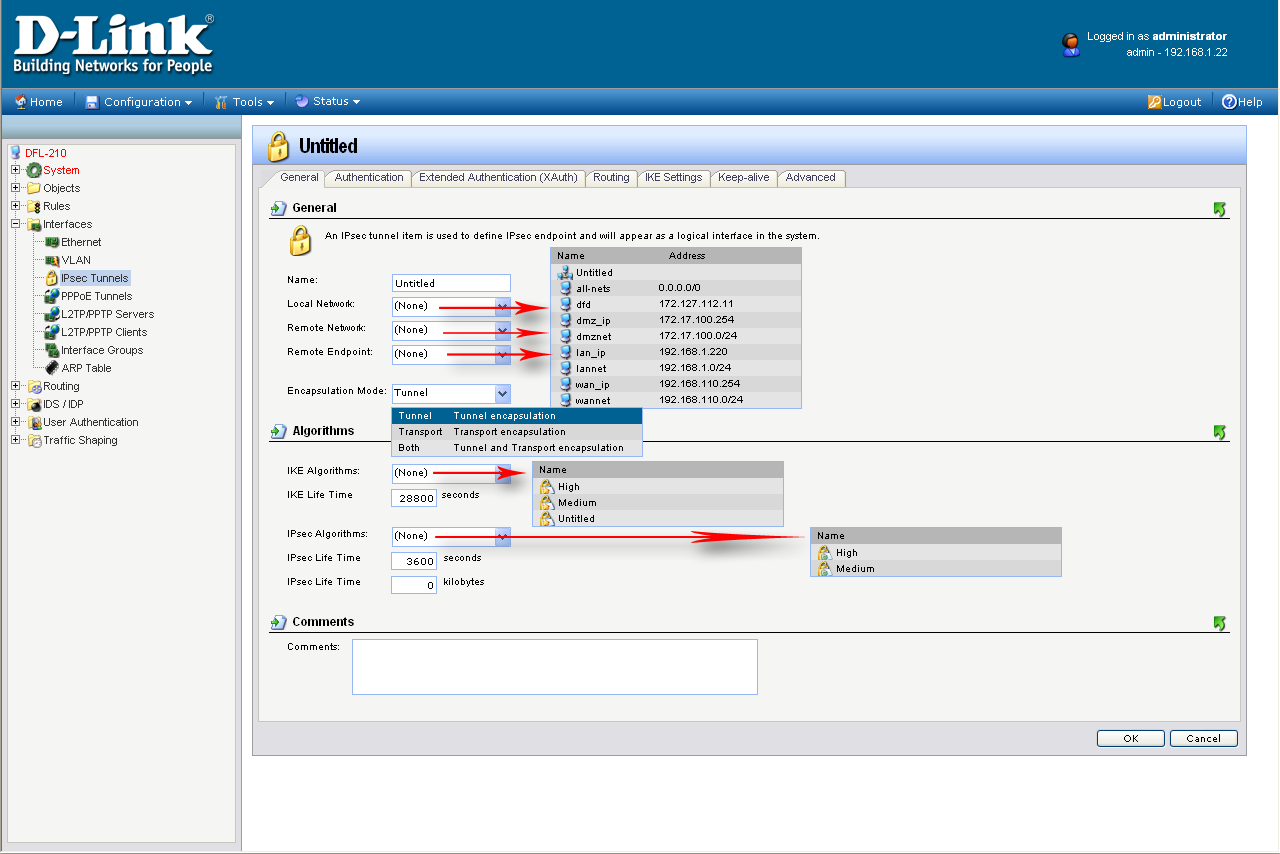Expand the Routing tree node
Viewport: 1280px width, 854px height.
16,386
